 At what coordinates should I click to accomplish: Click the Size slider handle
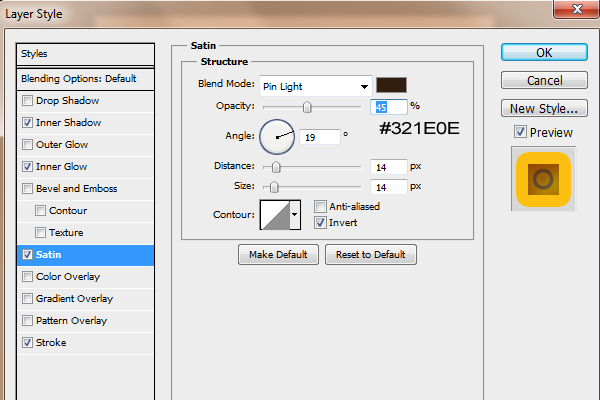pos(274,187)
